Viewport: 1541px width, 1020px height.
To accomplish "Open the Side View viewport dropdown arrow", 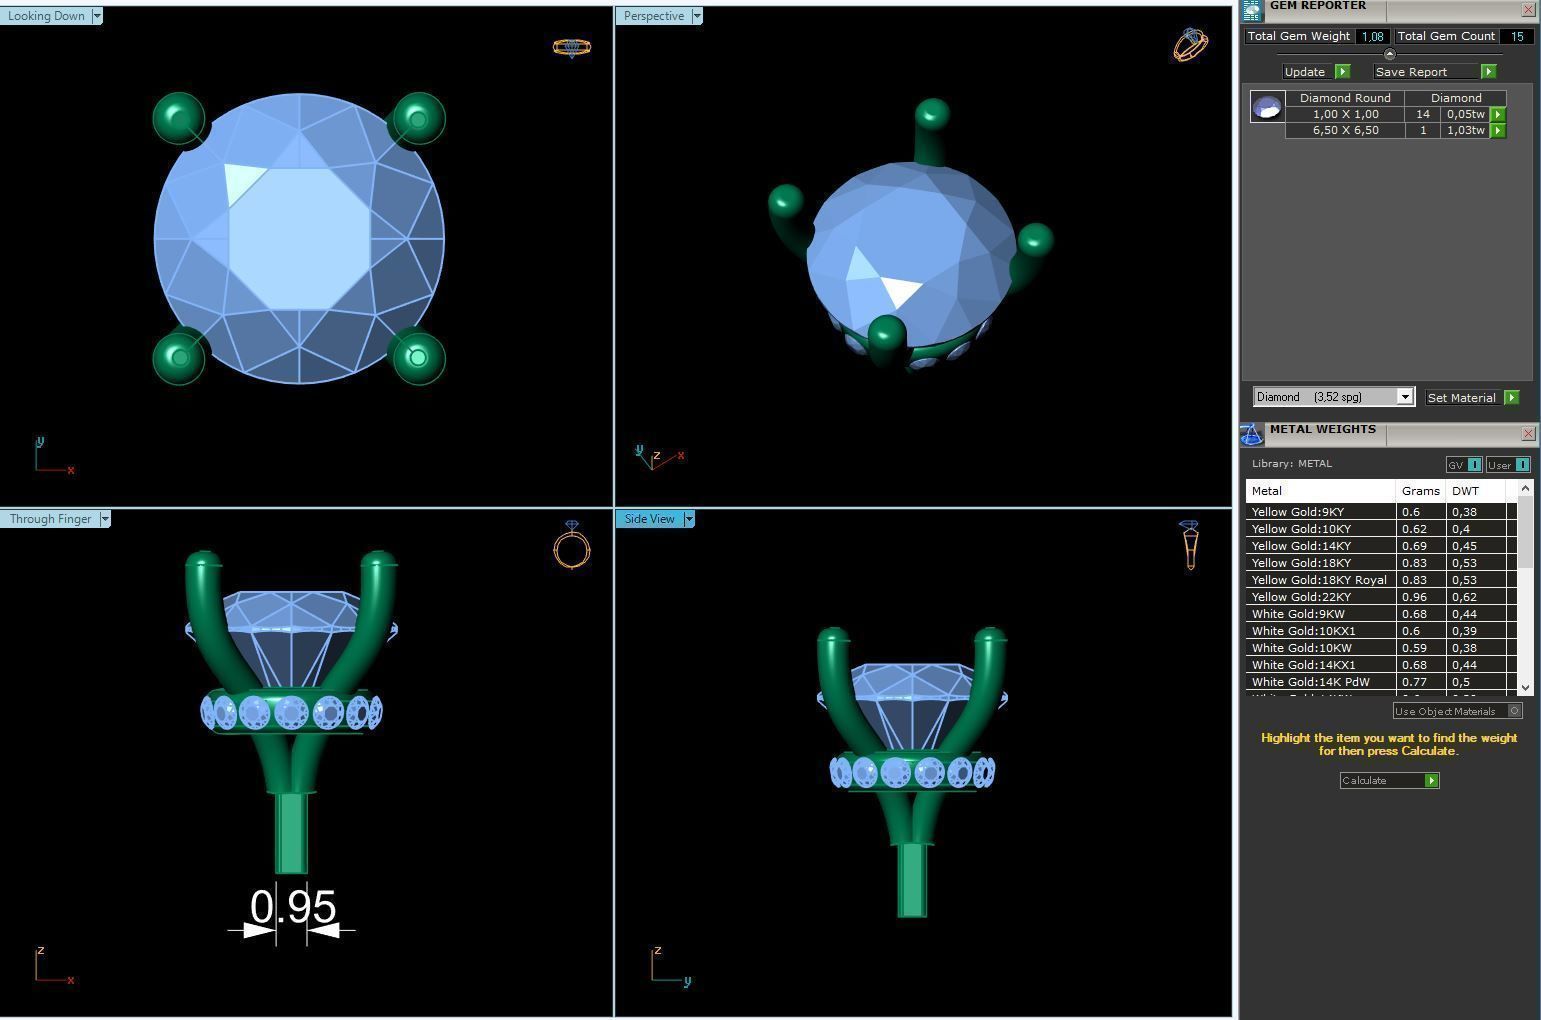I will point(689,519).
